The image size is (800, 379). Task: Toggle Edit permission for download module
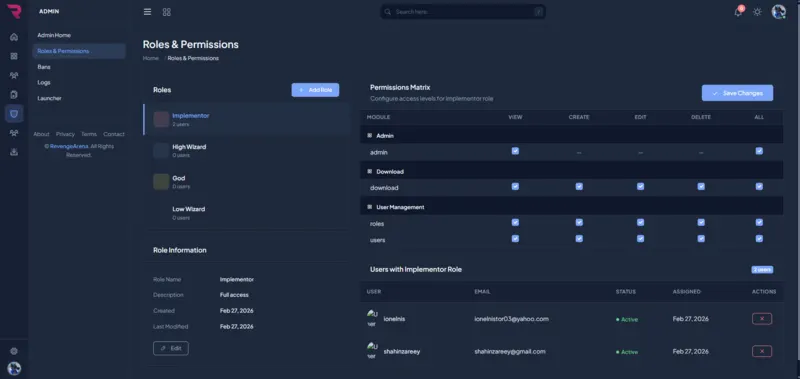point(640,187)
